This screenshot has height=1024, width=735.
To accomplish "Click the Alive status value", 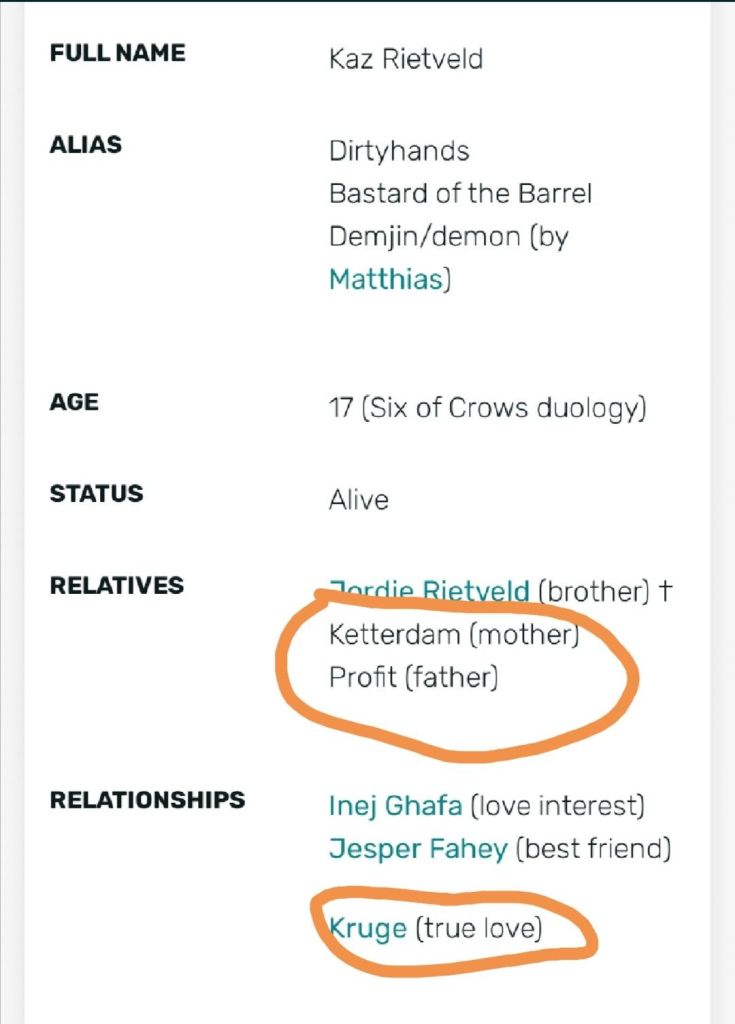I will (358, 499).
